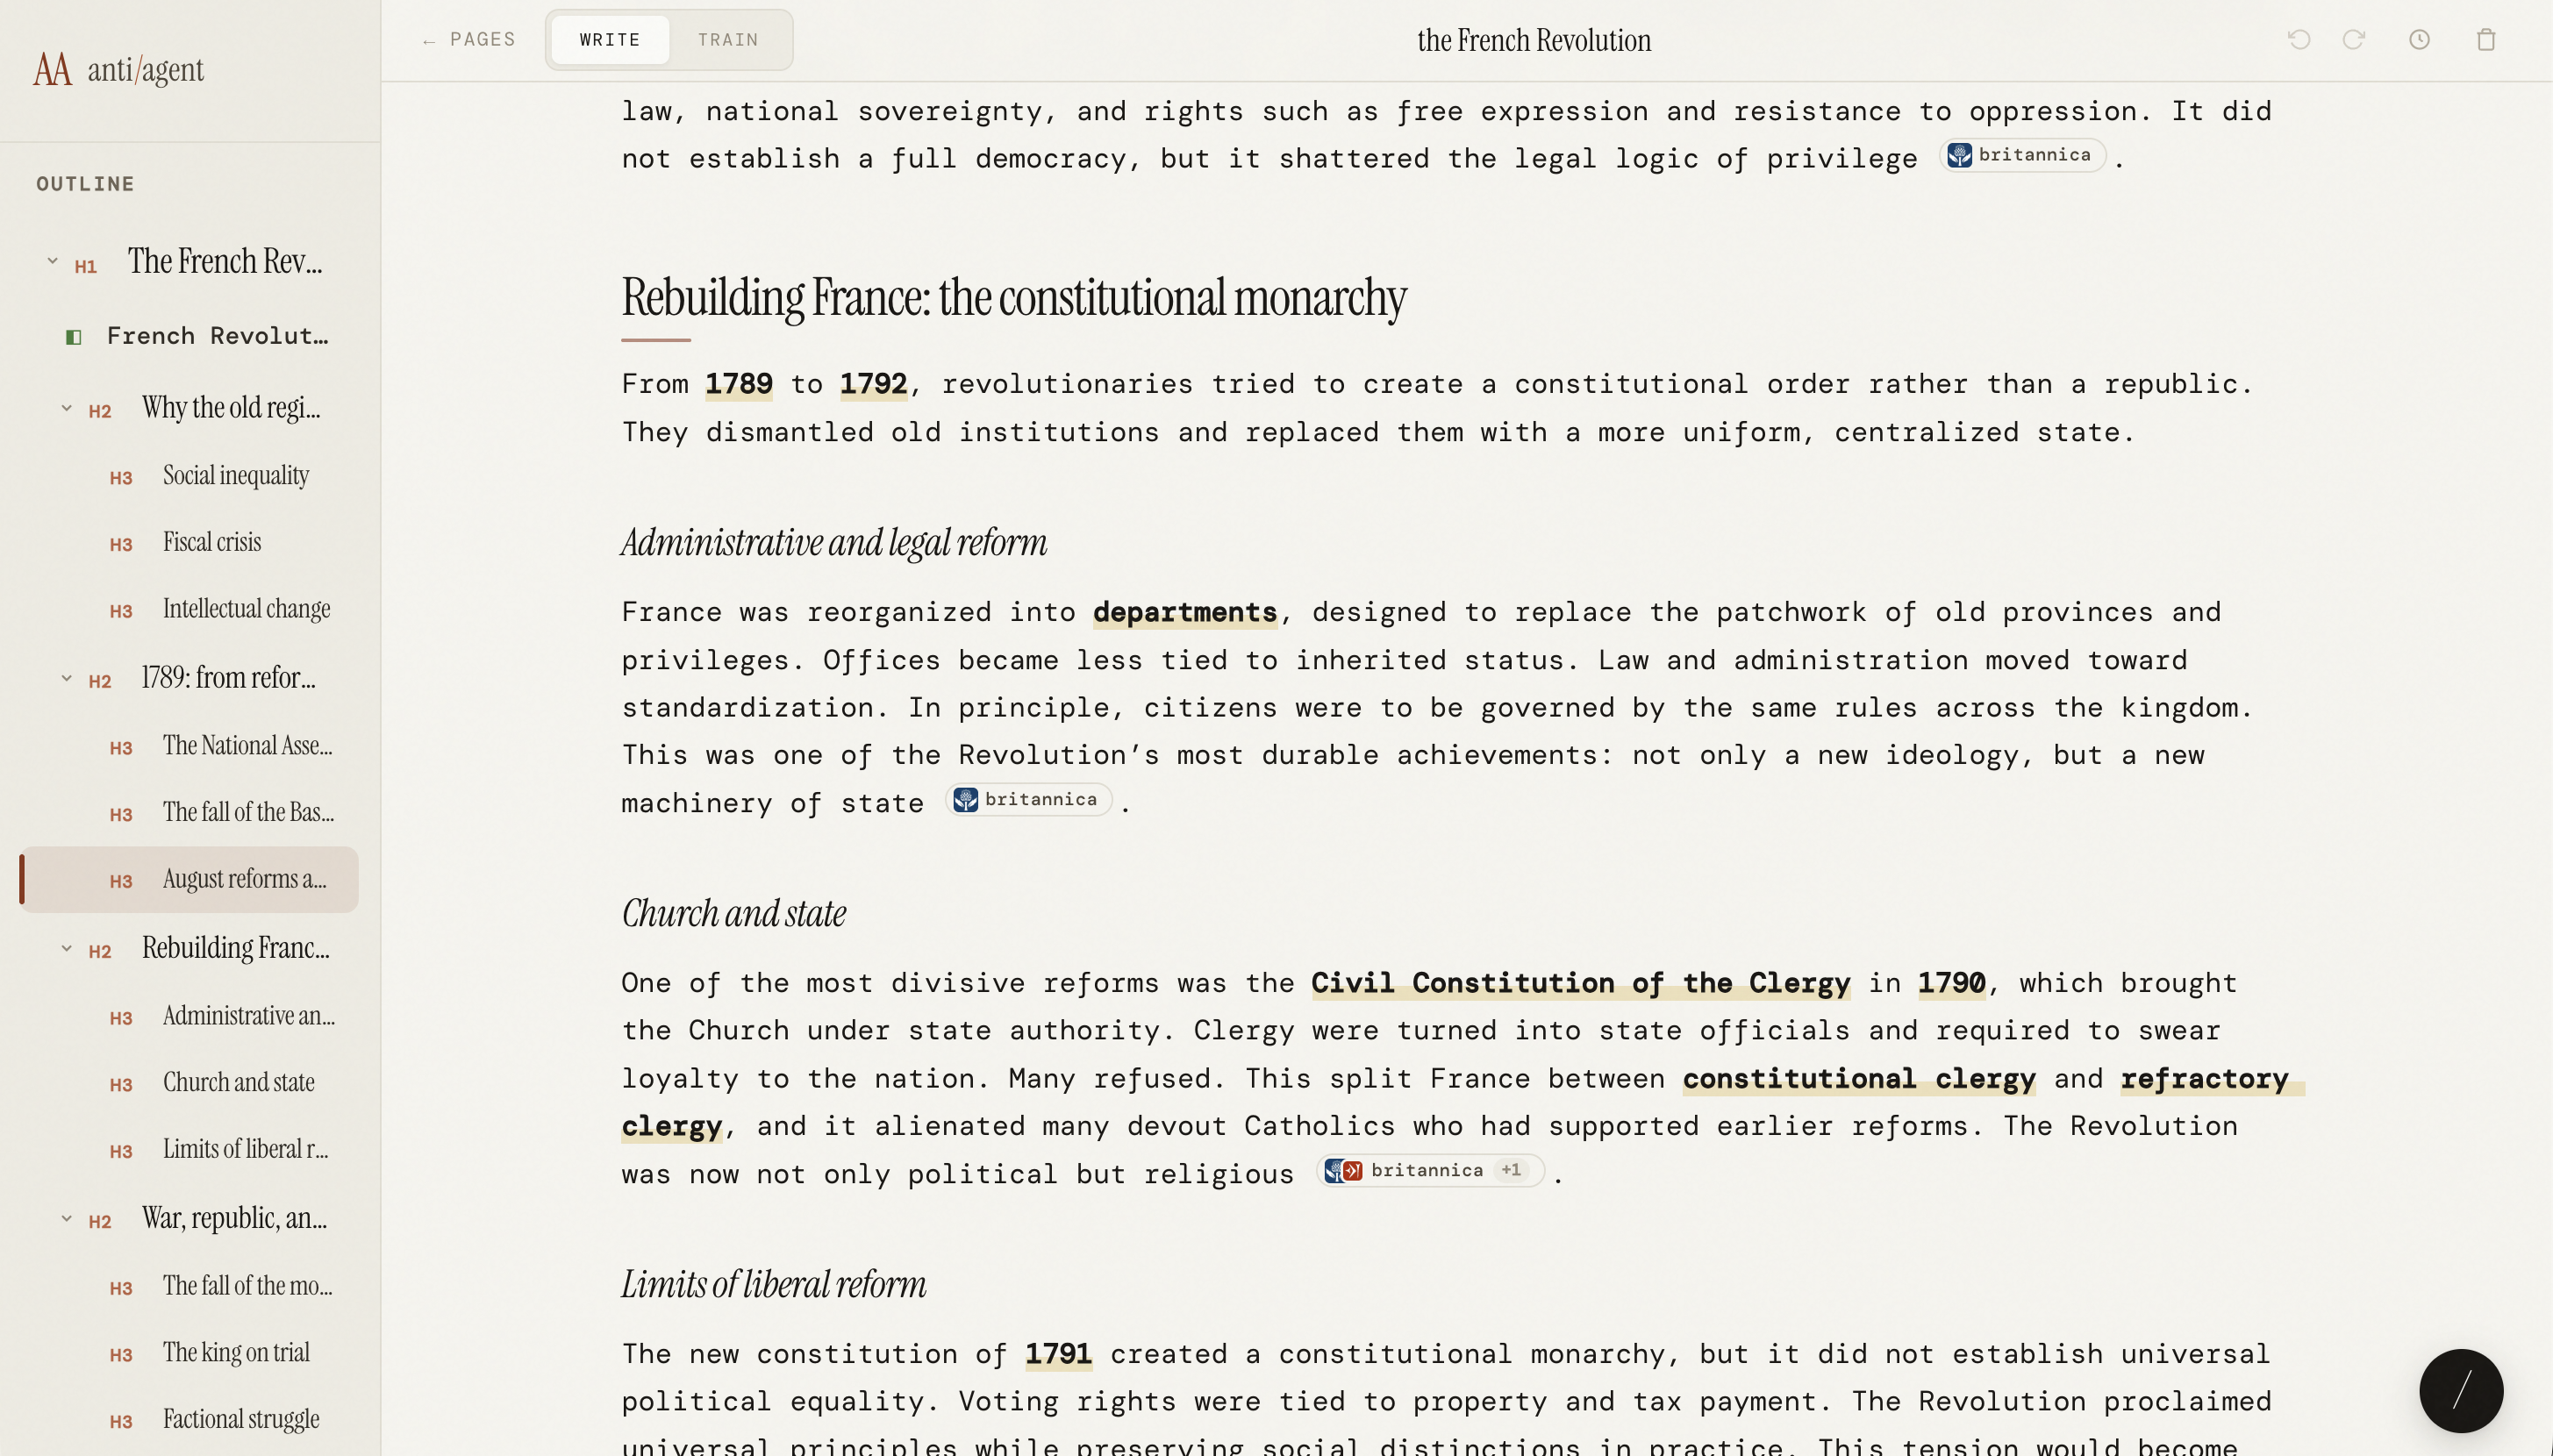Switch to the Write tab
This screenshot has height=1456, width=2553.
pyautogui.click(x=610, y=39)
